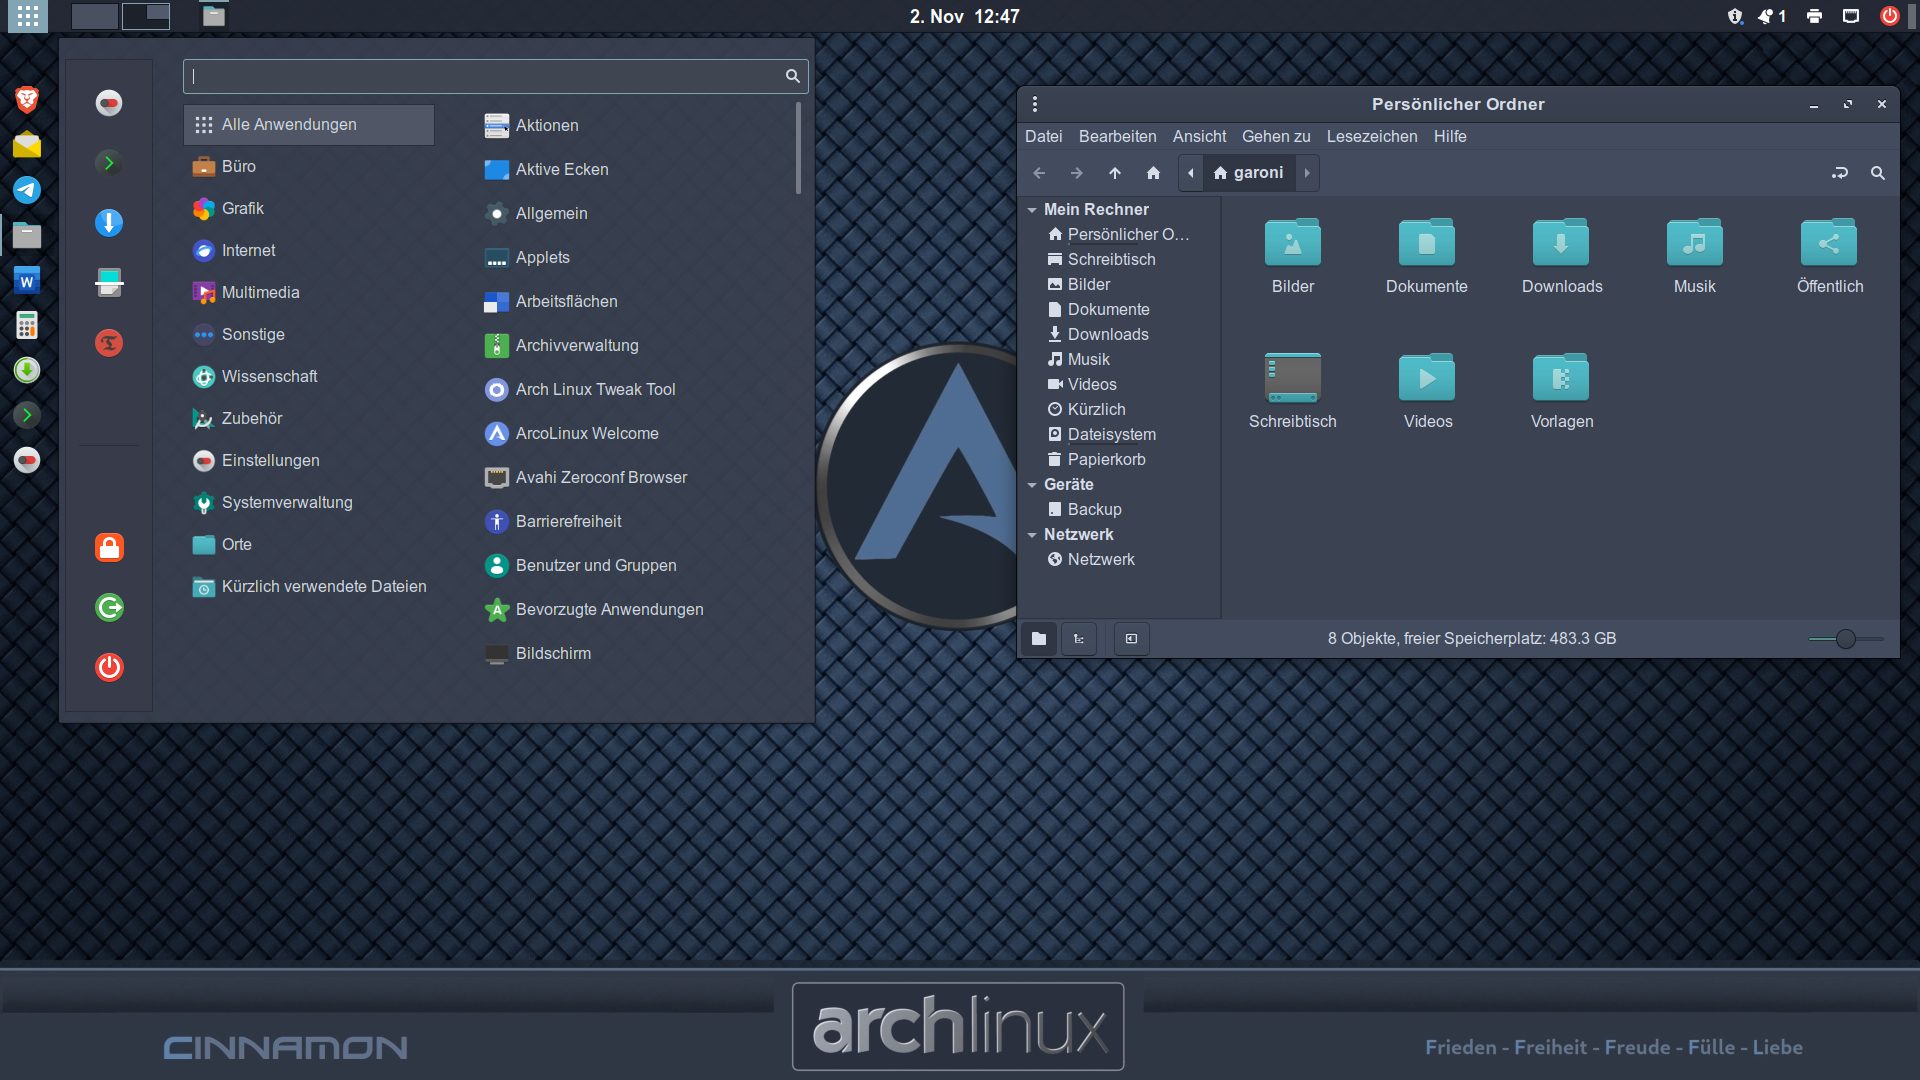Click the green logout icon in menu
Viewport: 1920px width, 1080px height.
tap(109, 607)
